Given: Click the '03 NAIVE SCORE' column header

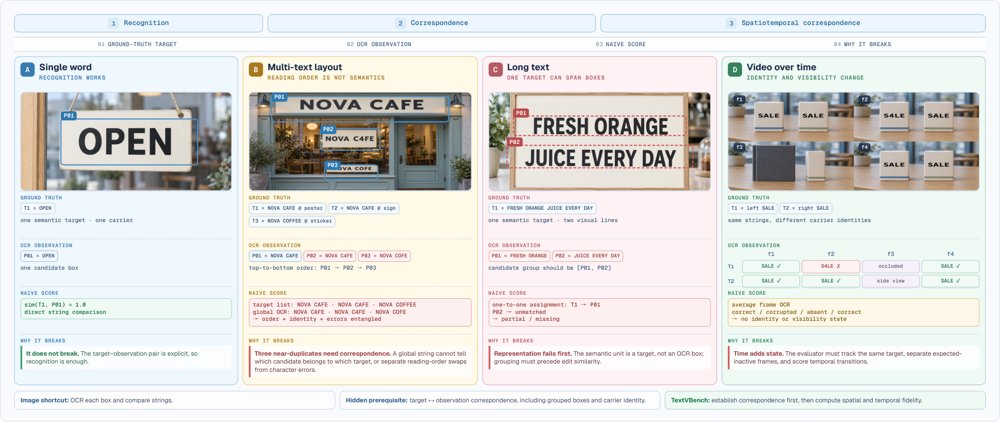Looking at the screenshot, I should tap(621, 45).
